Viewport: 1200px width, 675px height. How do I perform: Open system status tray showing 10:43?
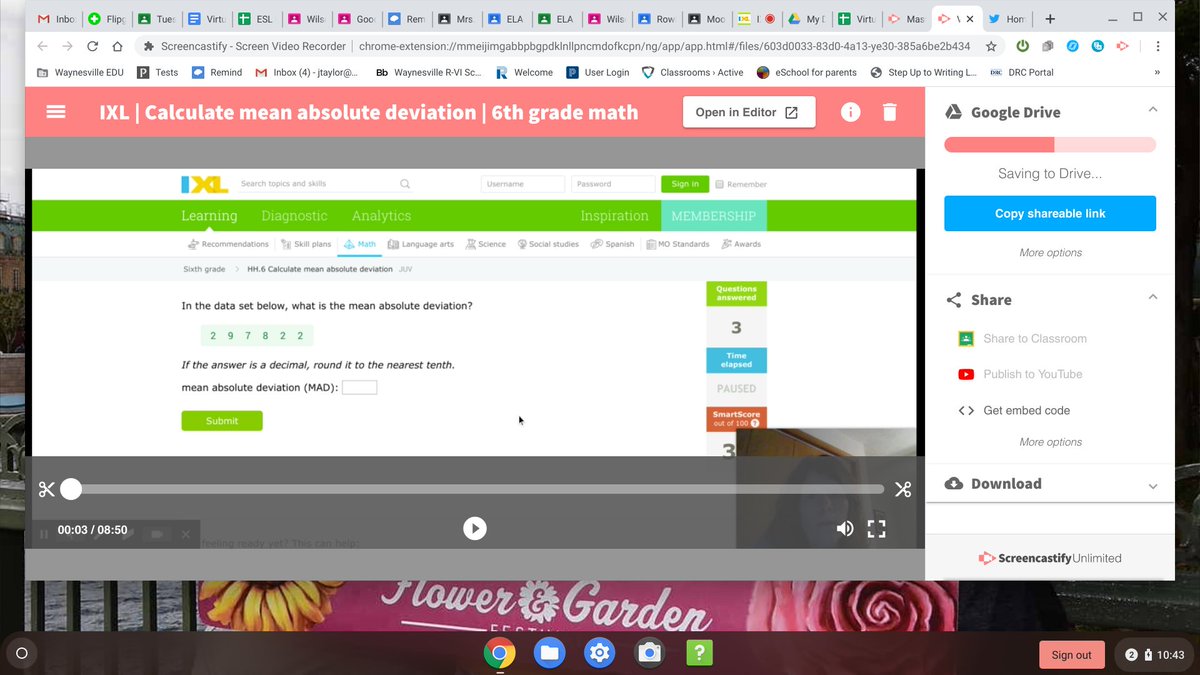(x=1155, y=655)
